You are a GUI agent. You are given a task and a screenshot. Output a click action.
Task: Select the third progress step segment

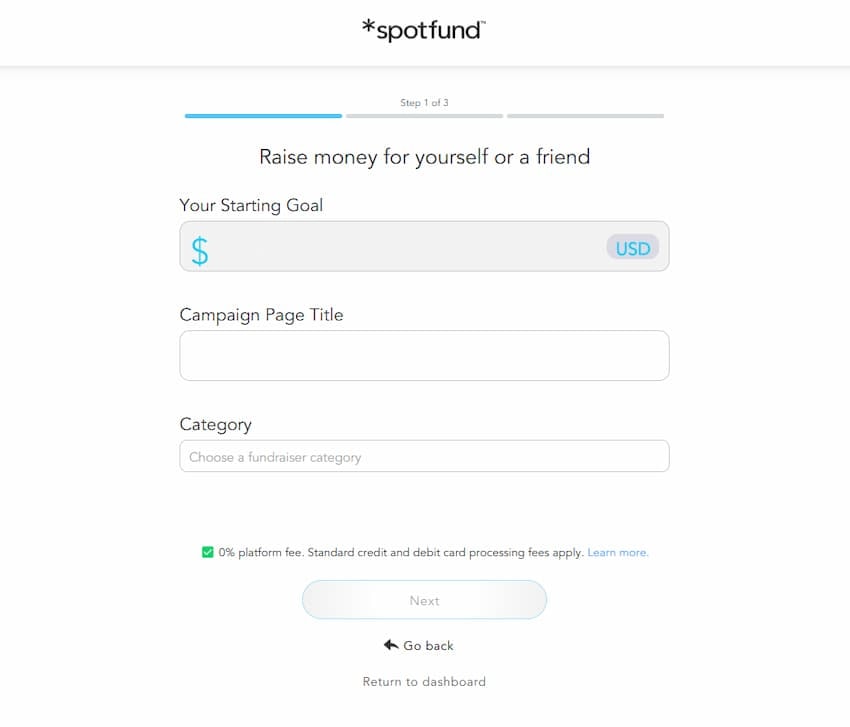tap(585, 116)
